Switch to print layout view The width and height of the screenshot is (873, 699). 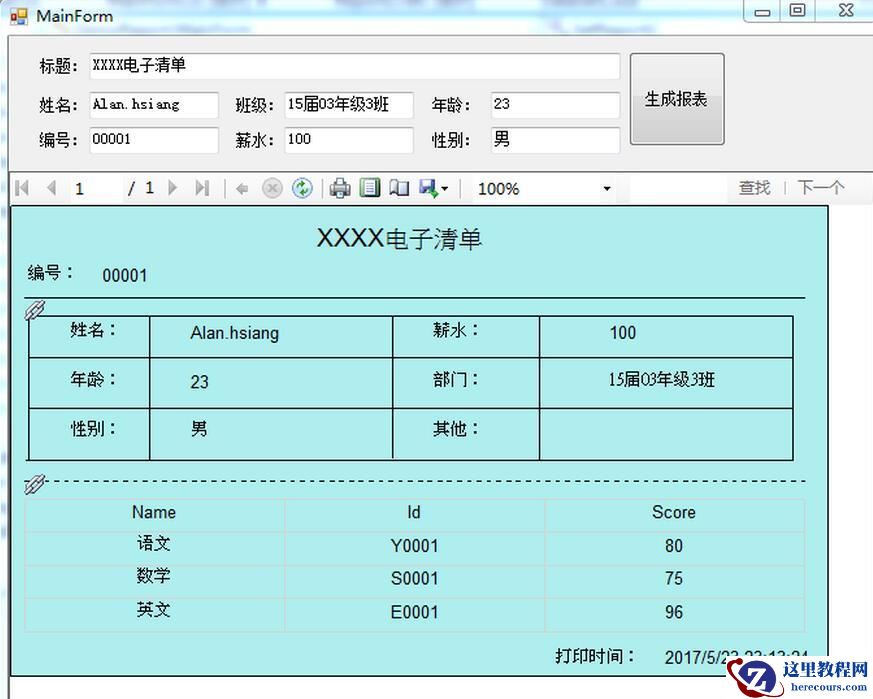pos(369,188)
